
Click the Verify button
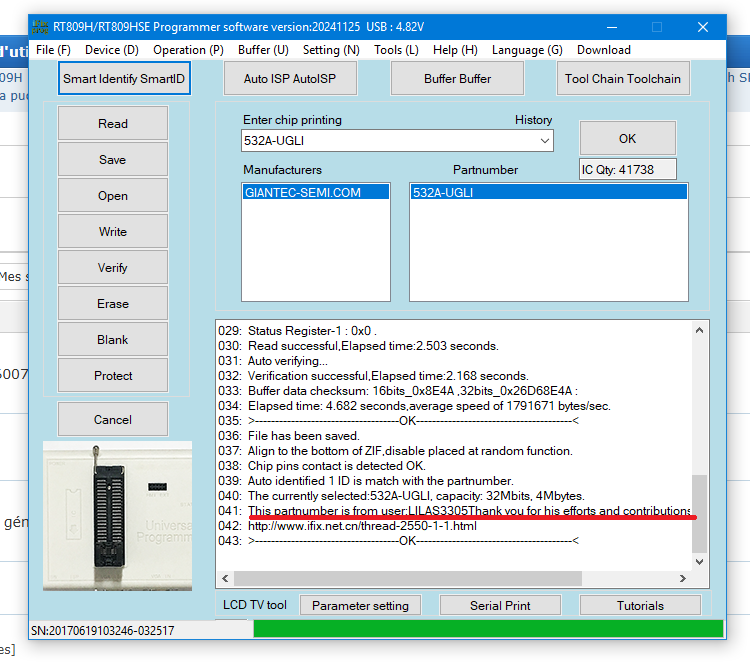113,268
